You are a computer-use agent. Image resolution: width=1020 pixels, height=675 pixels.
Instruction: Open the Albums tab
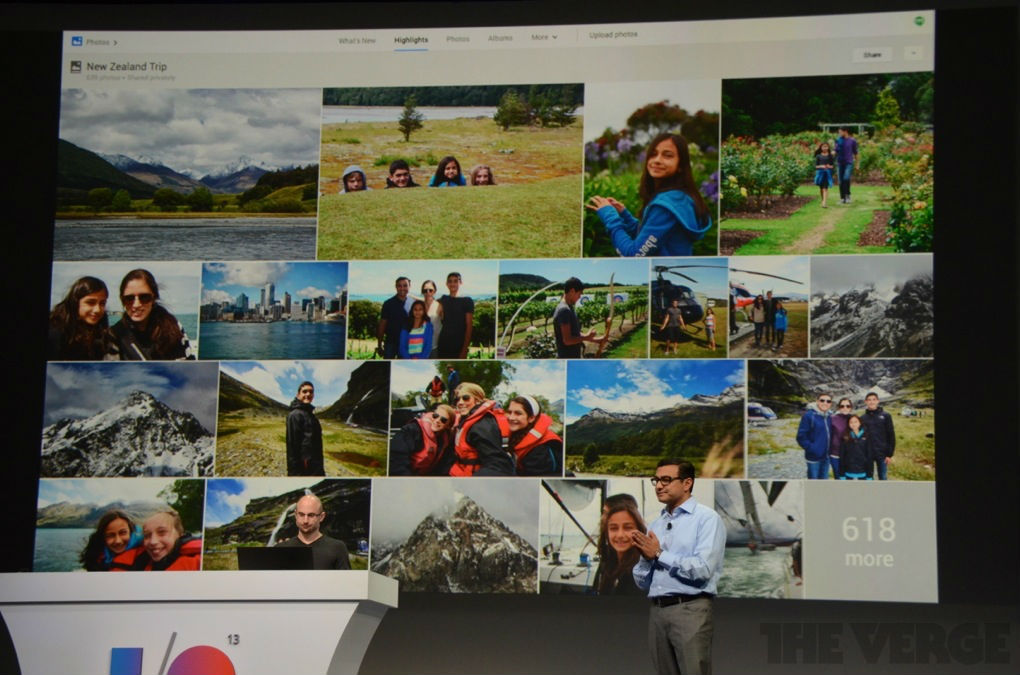pyautogui.click(x=500, y=38)
